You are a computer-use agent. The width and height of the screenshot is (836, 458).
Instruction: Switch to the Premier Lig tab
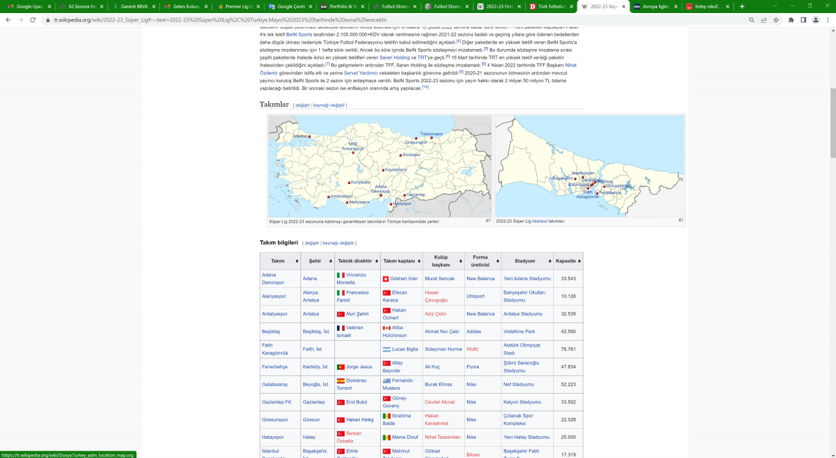pos(238,6)
